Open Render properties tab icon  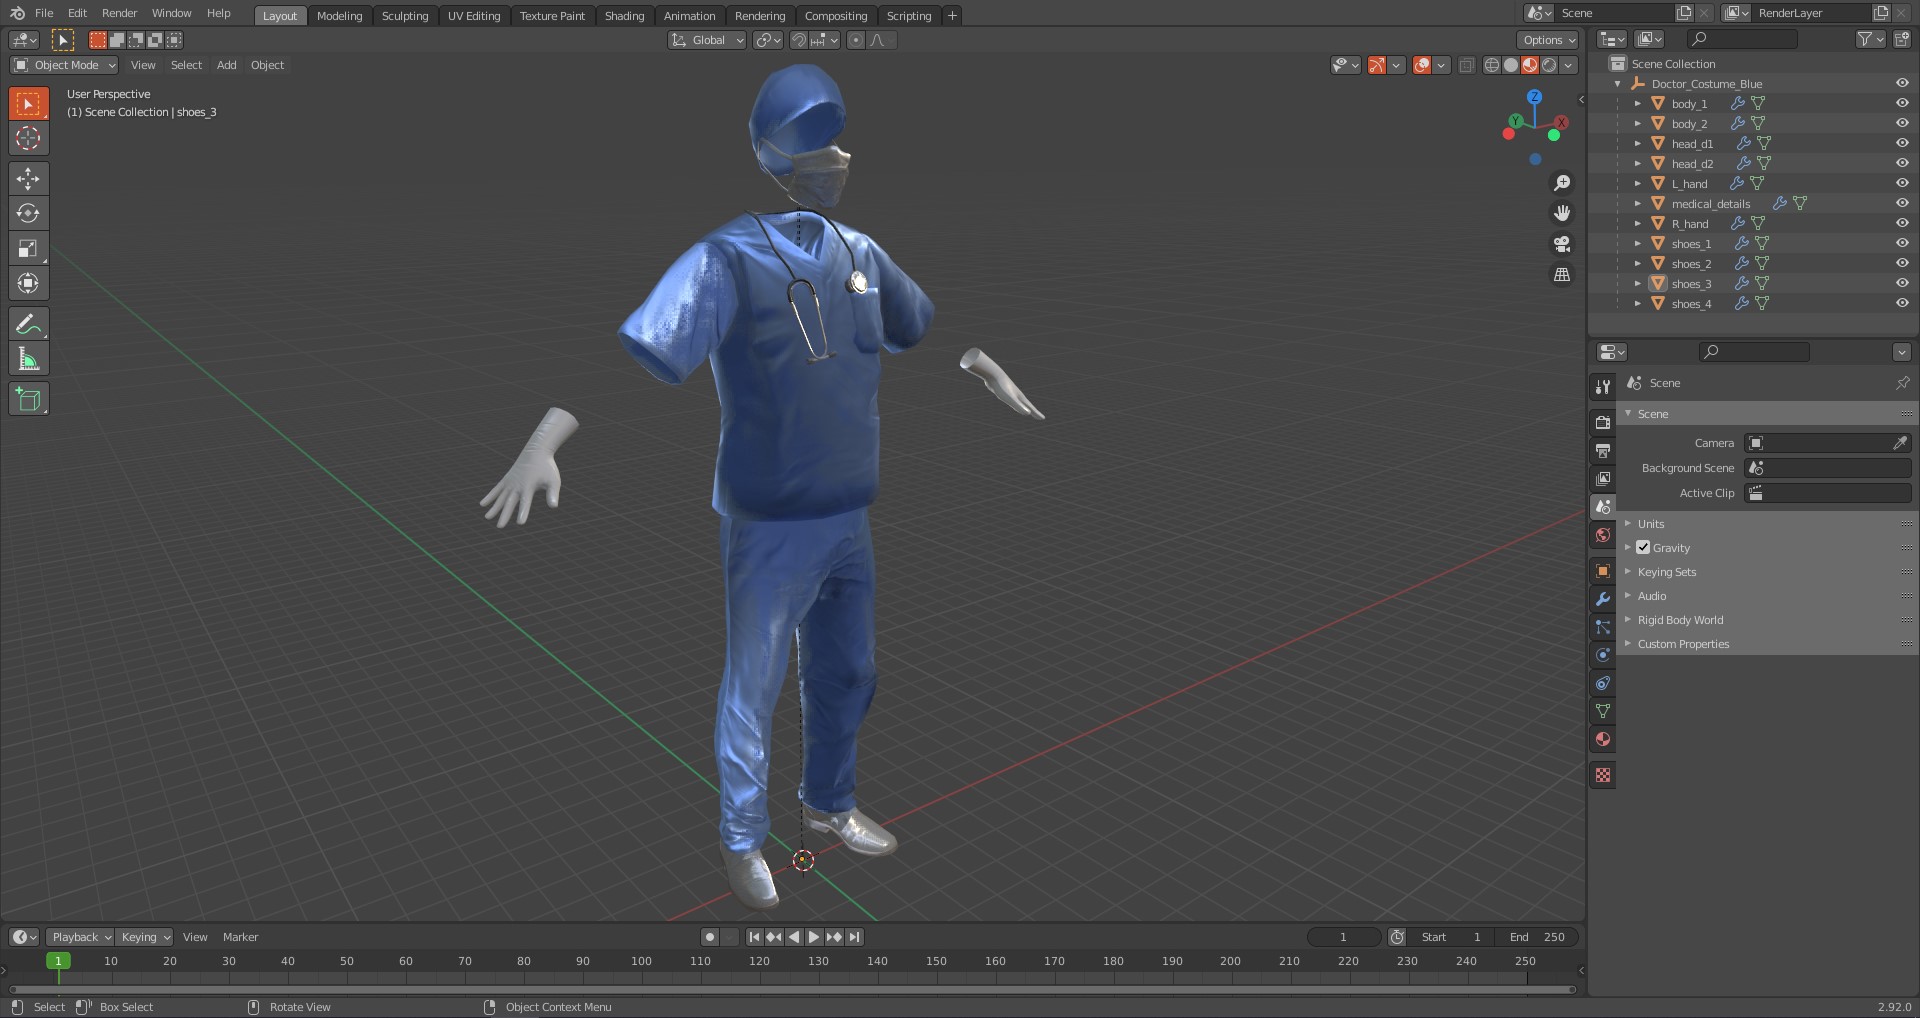1603,423
